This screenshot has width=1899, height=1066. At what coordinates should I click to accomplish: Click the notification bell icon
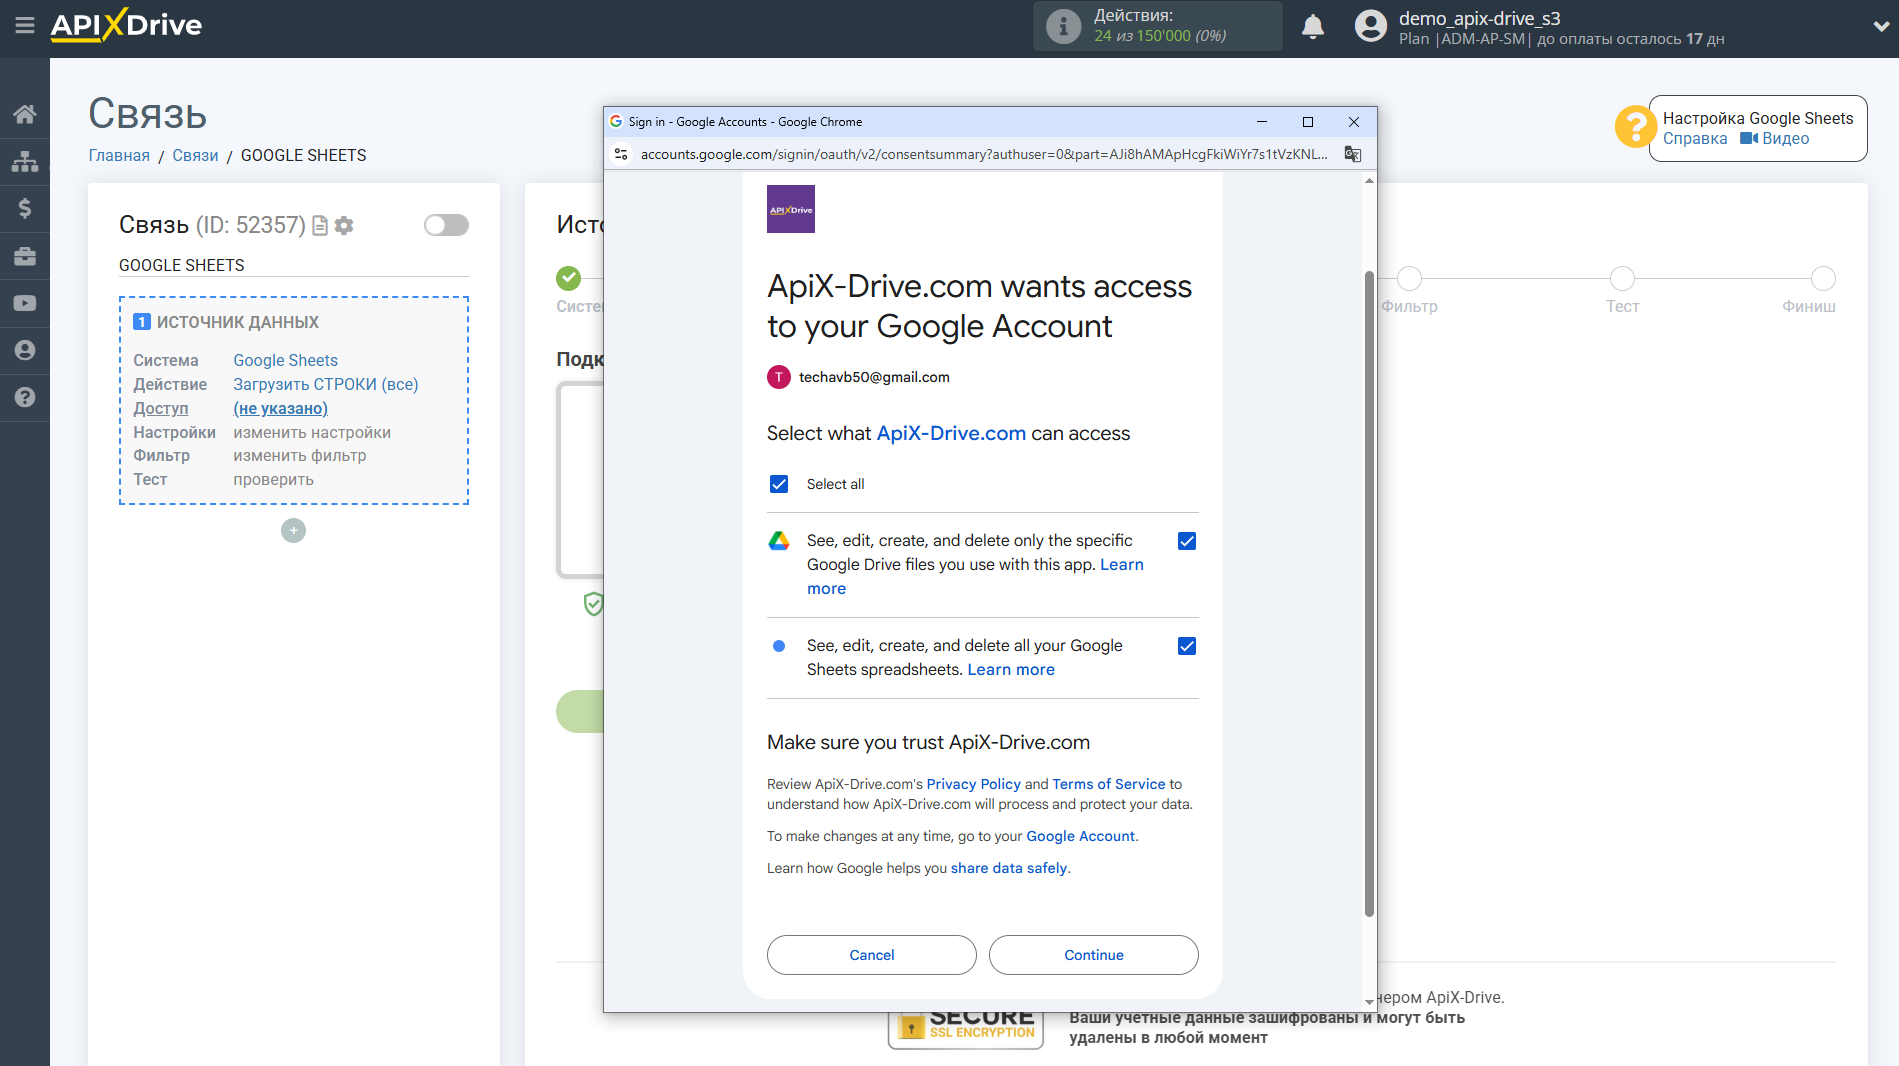(x=1312, y=27)
